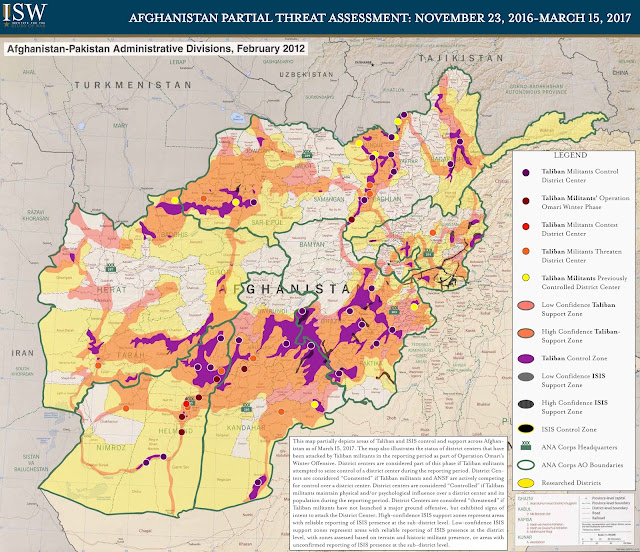
Task: Click the purple Taliban Control Zone swatch
Action: [526, 359]
